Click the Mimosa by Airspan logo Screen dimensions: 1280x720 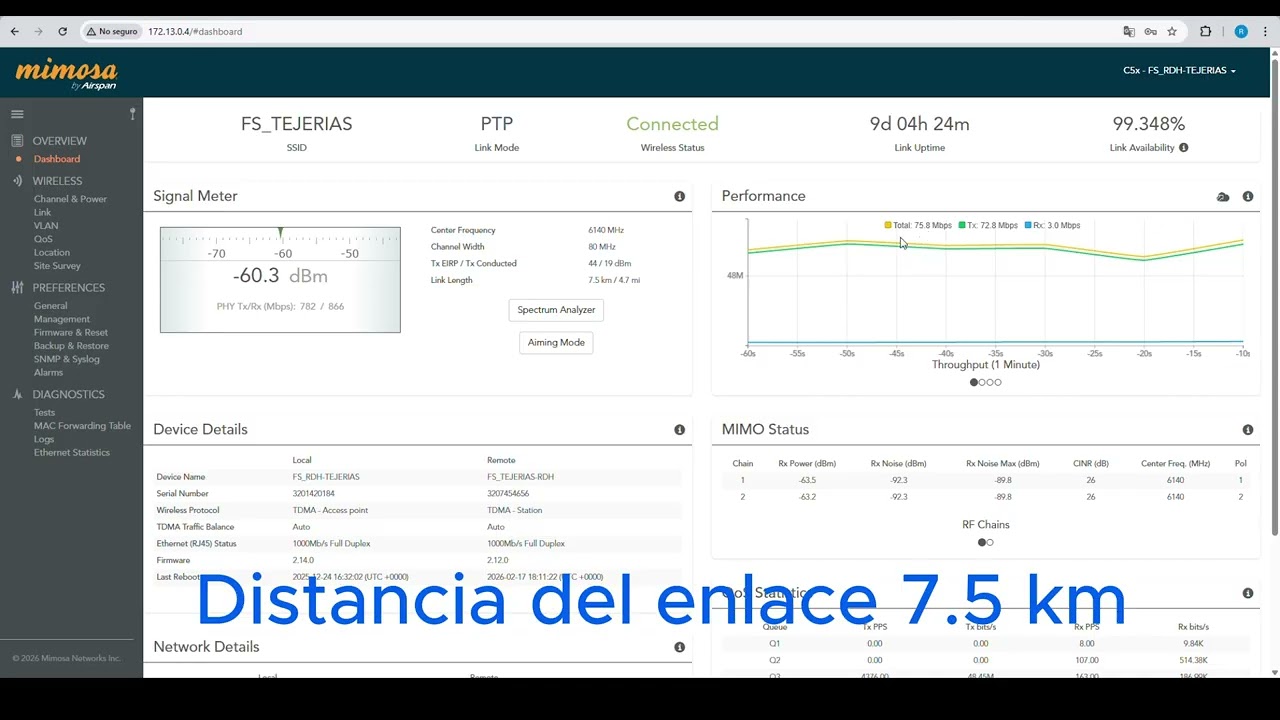[66, 75]
